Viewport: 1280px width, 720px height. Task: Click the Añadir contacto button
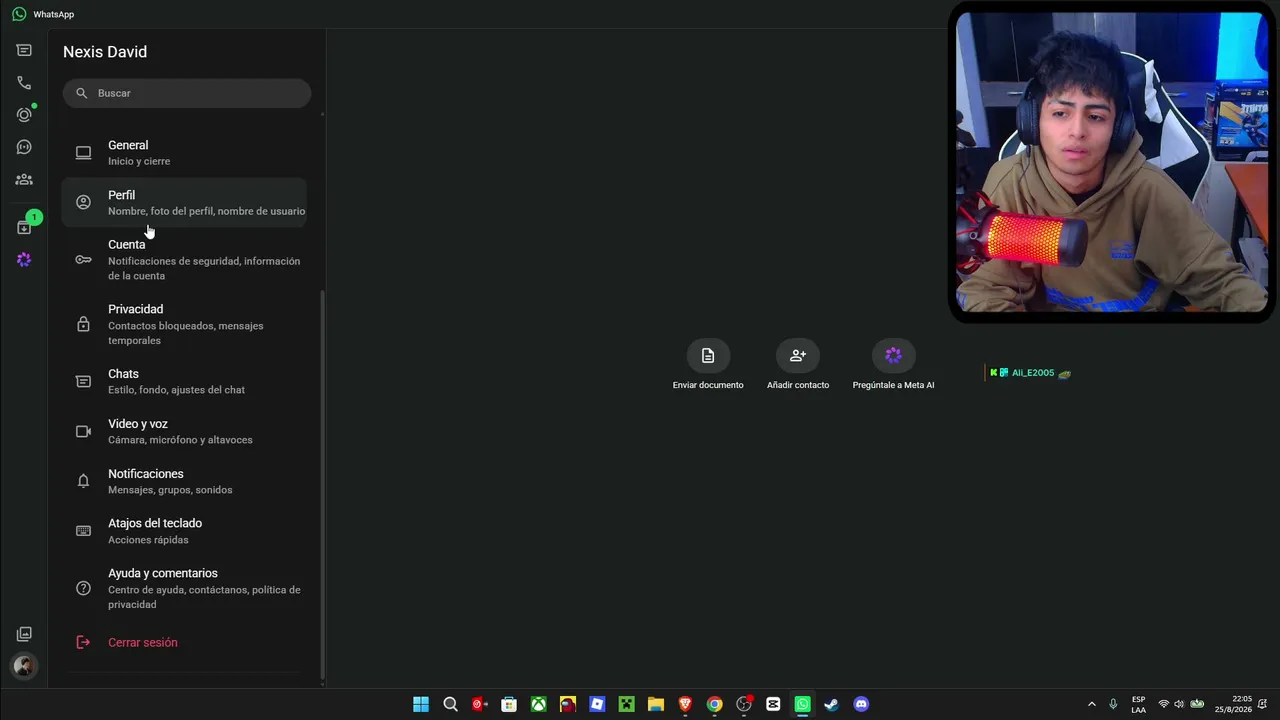pos(798,365)
